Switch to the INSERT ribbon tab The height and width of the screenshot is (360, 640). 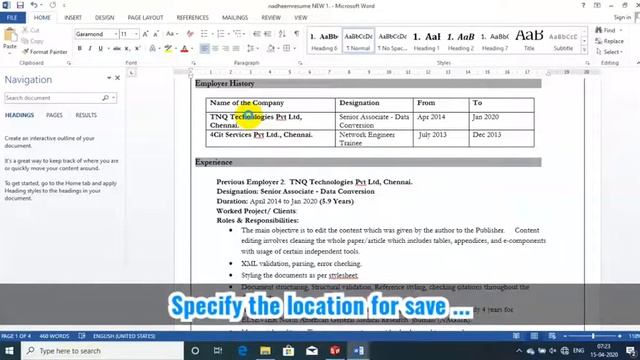[73, 18]
